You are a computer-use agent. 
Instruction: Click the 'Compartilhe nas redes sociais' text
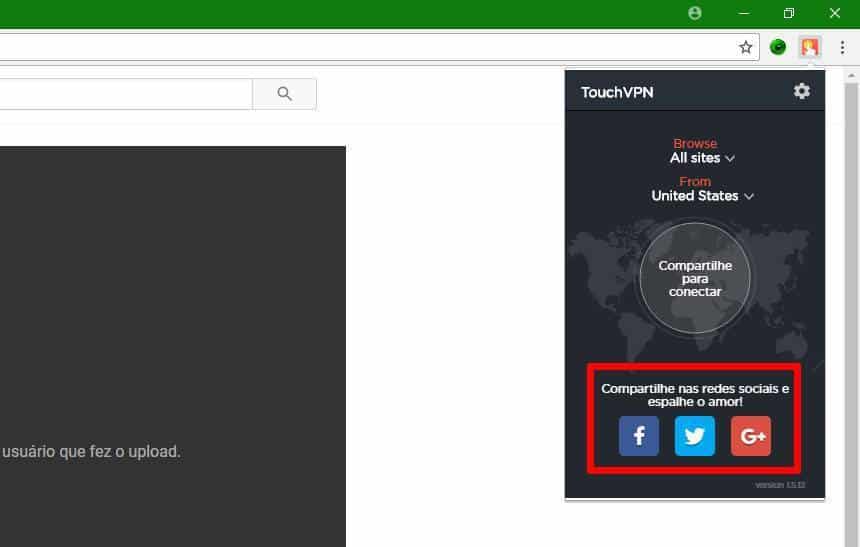click(x=695, y=395)
